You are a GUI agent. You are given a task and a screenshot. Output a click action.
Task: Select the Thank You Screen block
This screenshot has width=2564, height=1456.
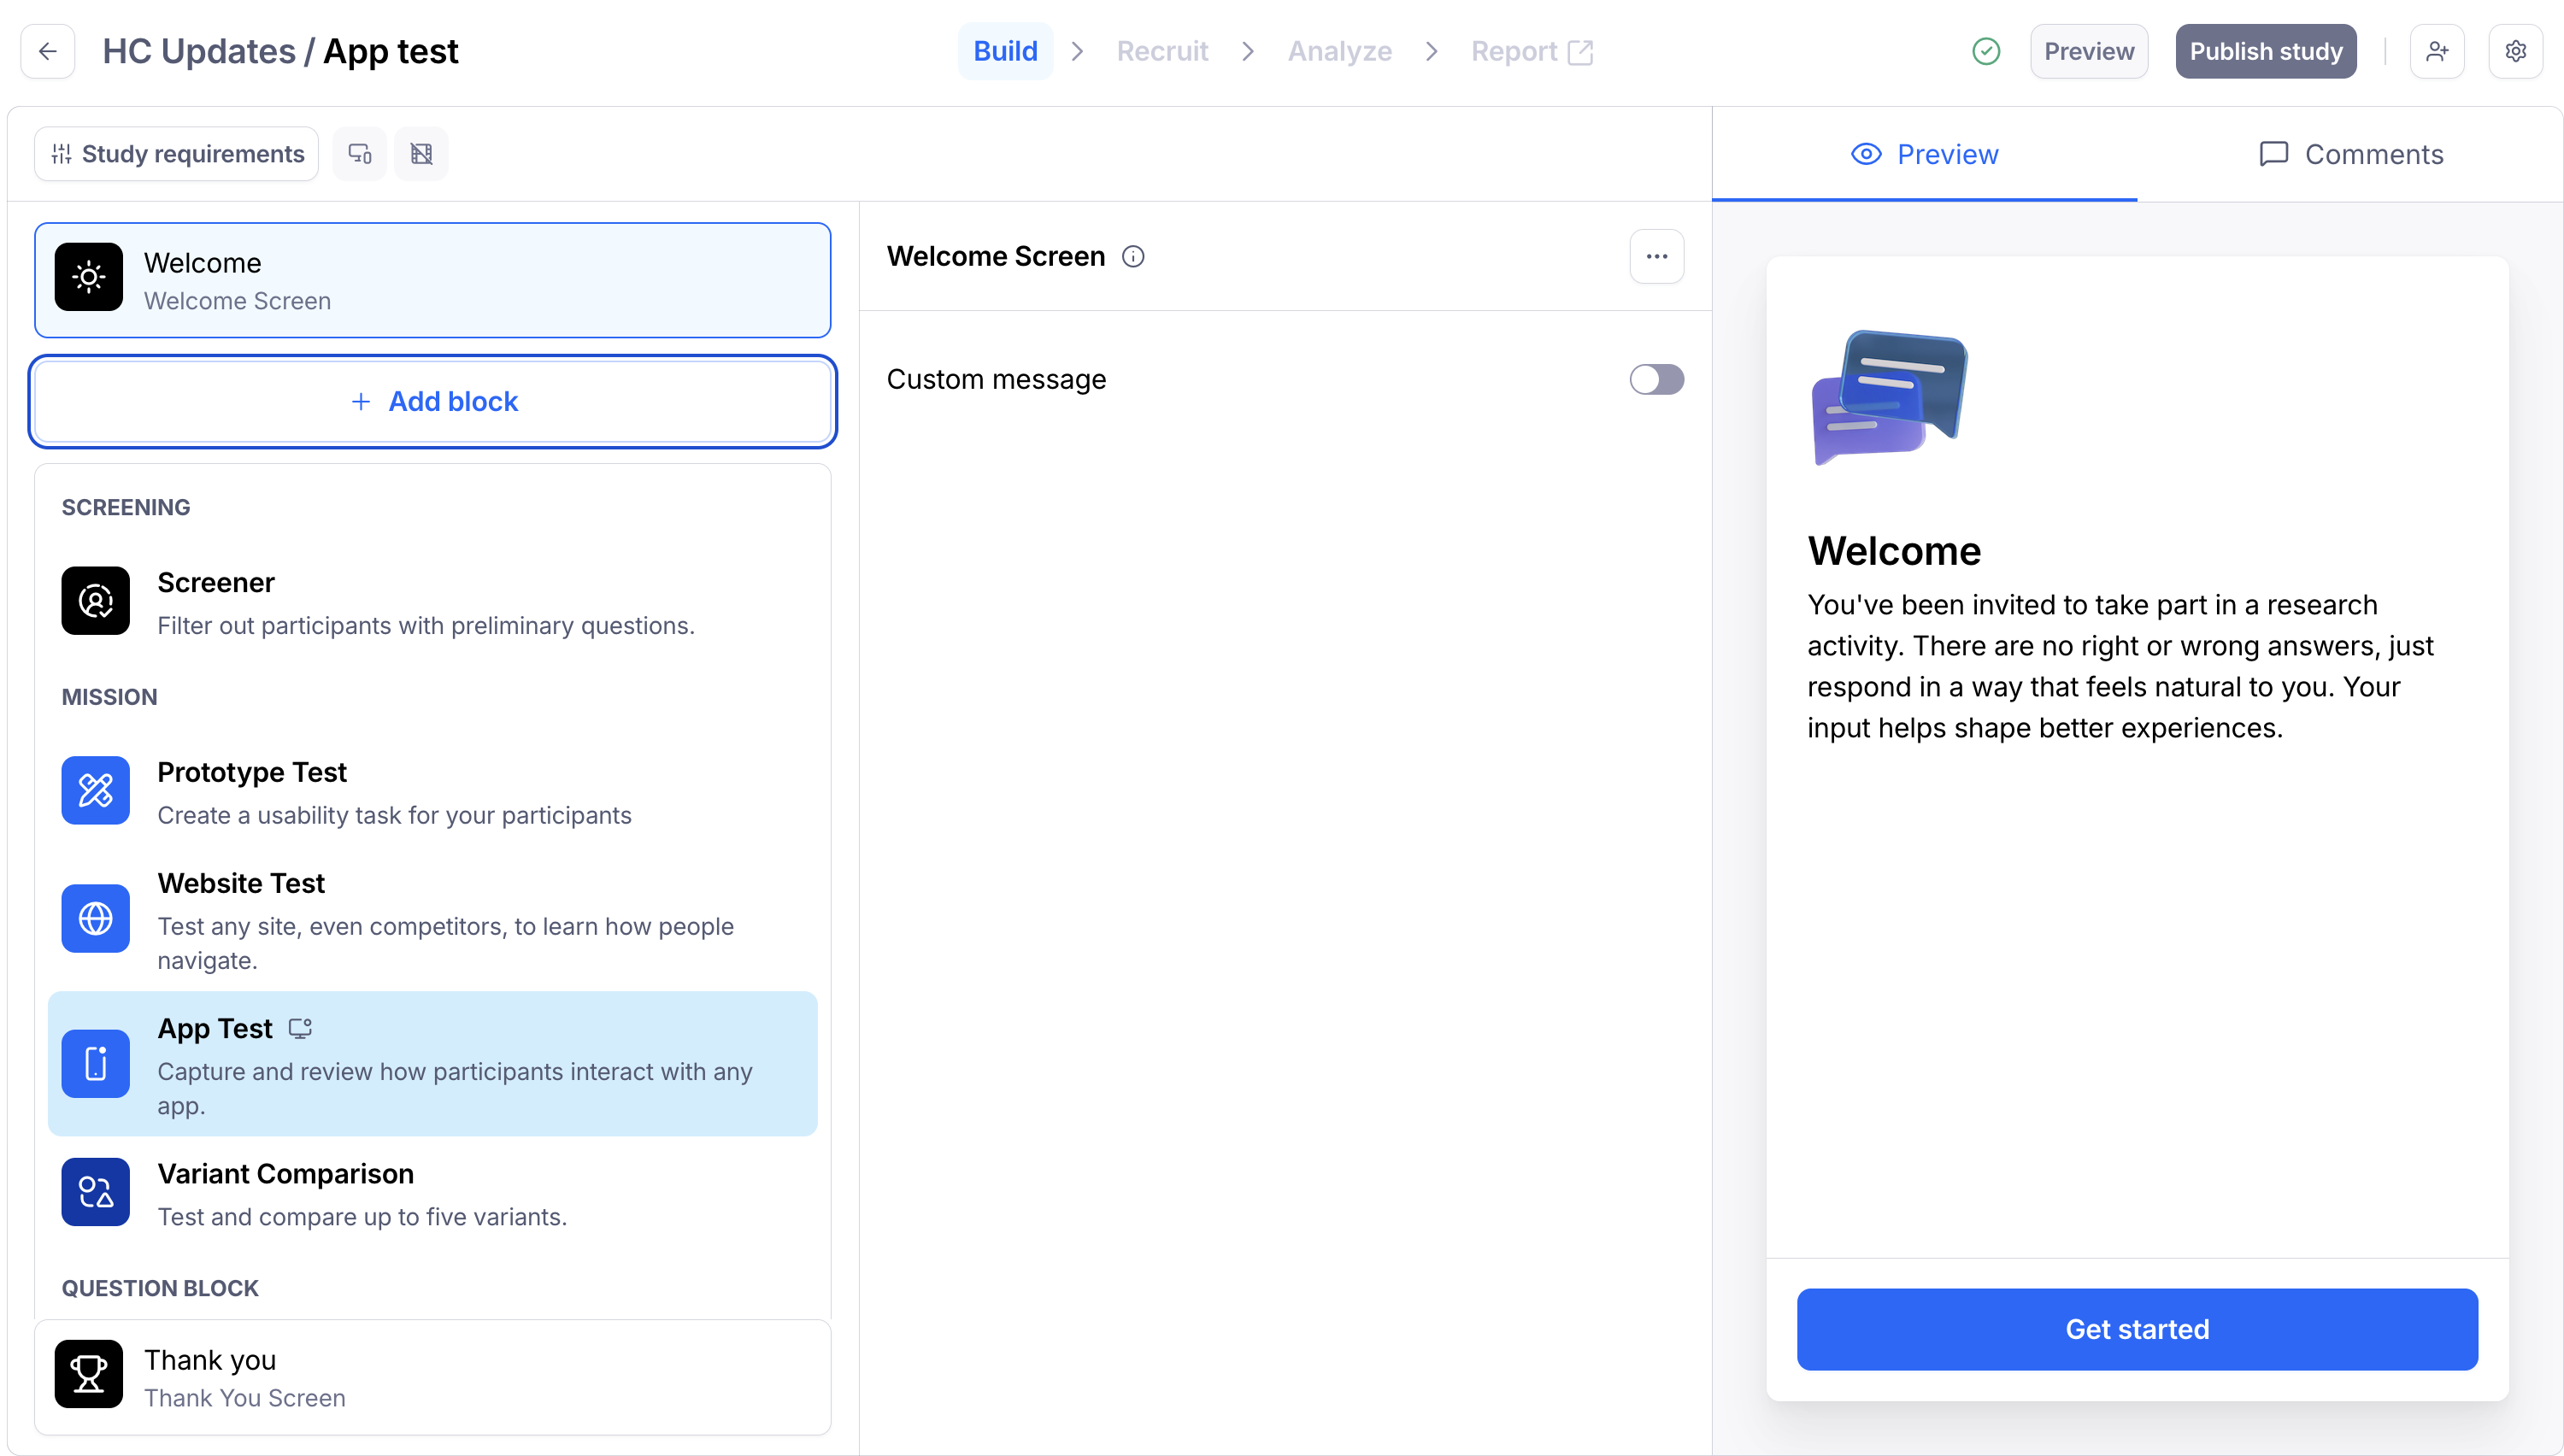coord(433,1377)
